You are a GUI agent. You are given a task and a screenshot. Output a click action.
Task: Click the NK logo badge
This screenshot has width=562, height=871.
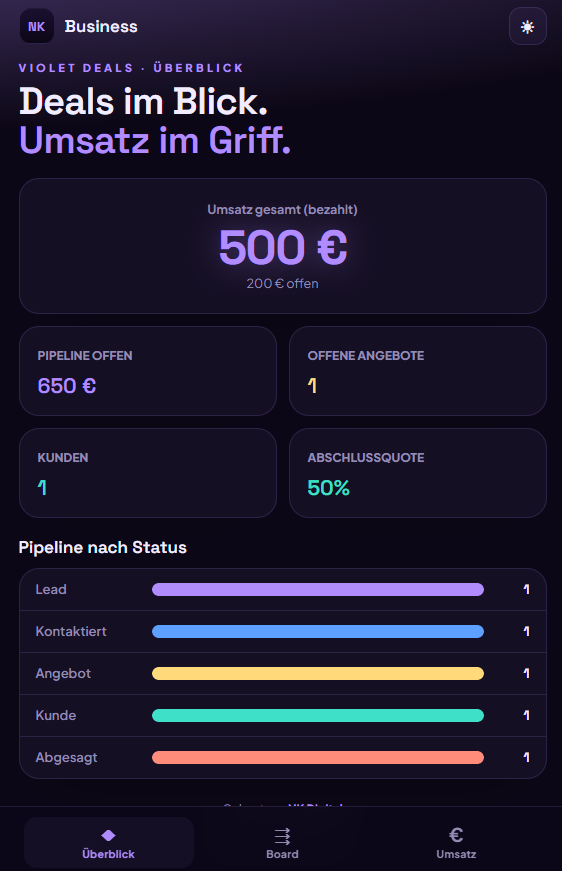coord(37,26)
